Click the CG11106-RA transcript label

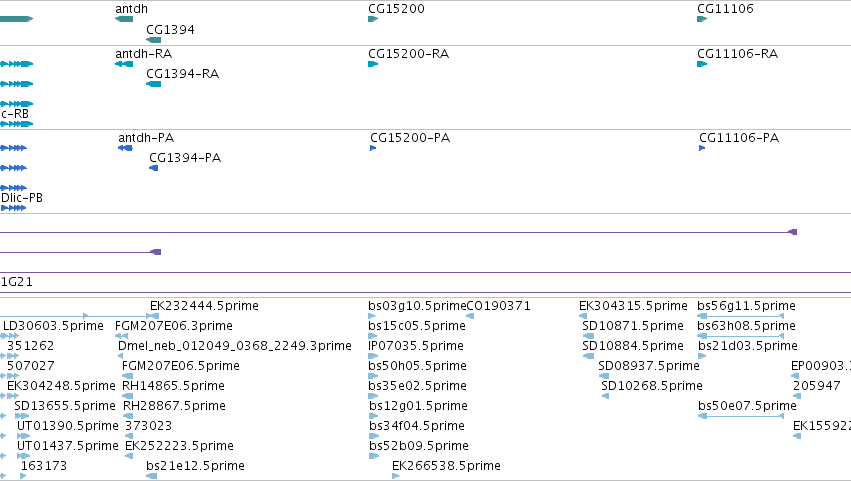[x=737, y=54]
